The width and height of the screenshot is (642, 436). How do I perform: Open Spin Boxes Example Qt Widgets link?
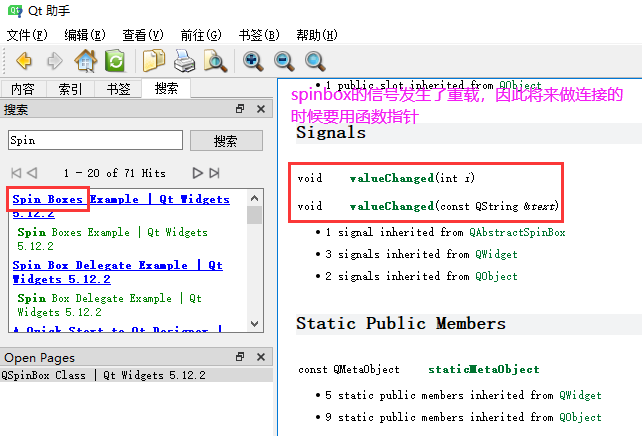click(x=121, y=206)
